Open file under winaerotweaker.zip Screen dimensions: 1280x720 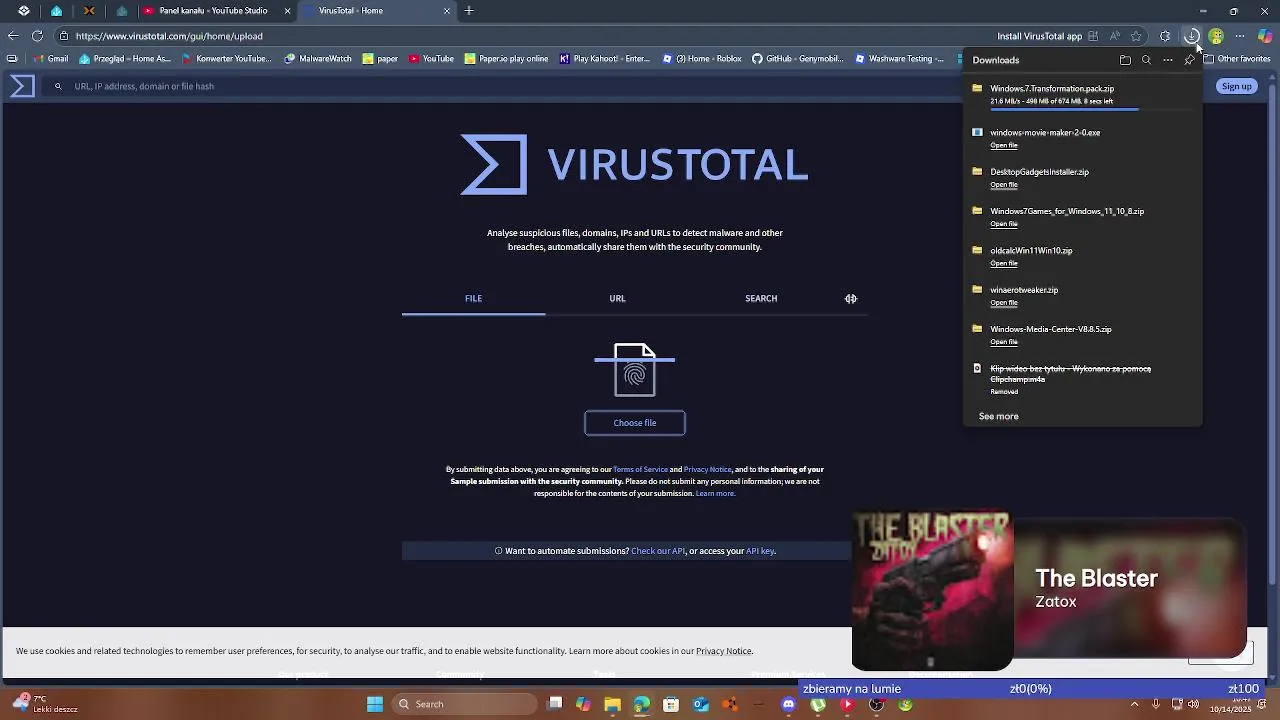[1004, 303]
